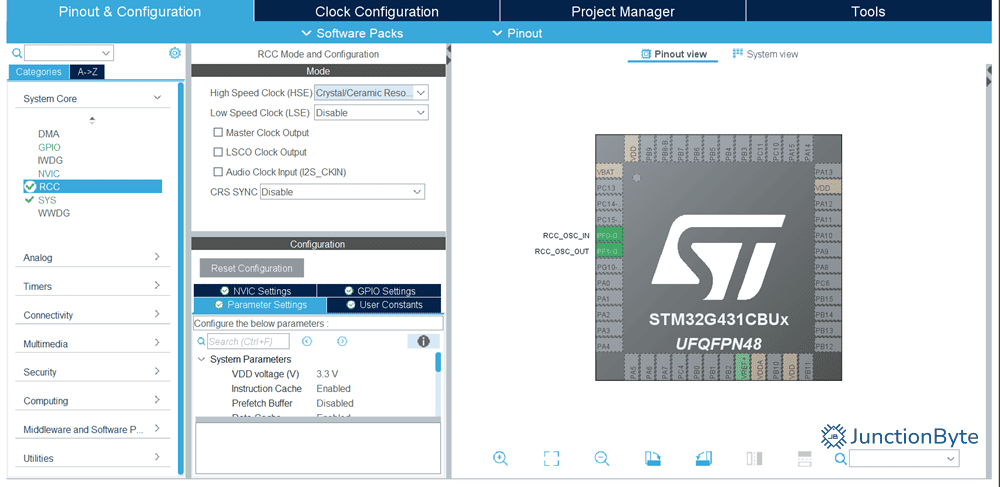Select the PB12 pin on chip
The height and width of the screenshot is (487, 1000).
(828, 345)
